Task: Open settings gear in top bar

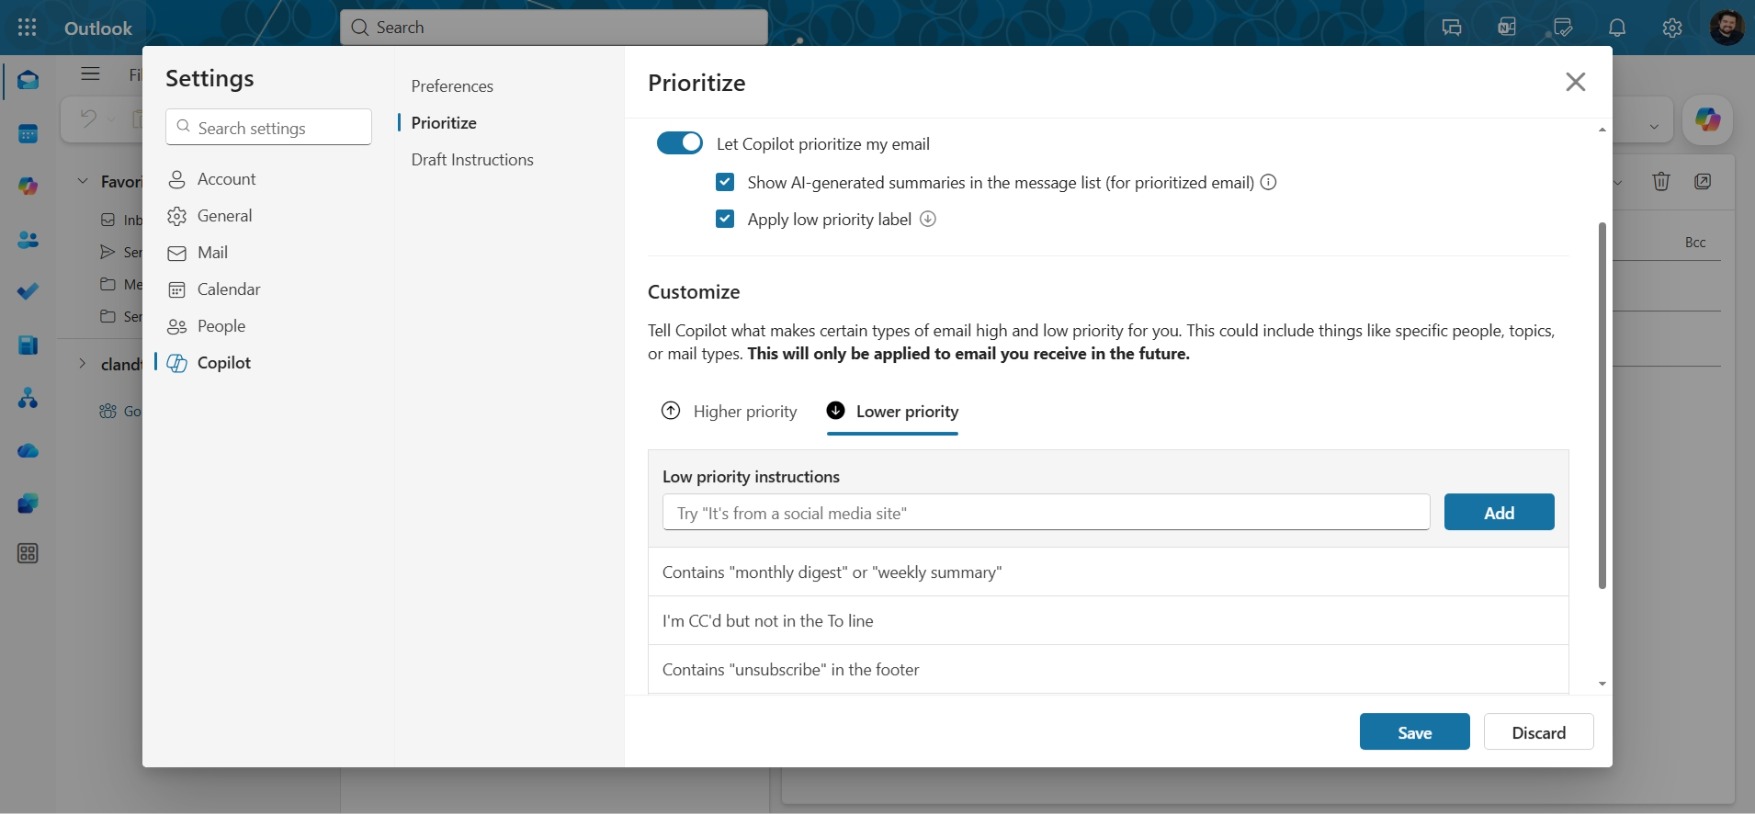Action: tap(1672, 28)
